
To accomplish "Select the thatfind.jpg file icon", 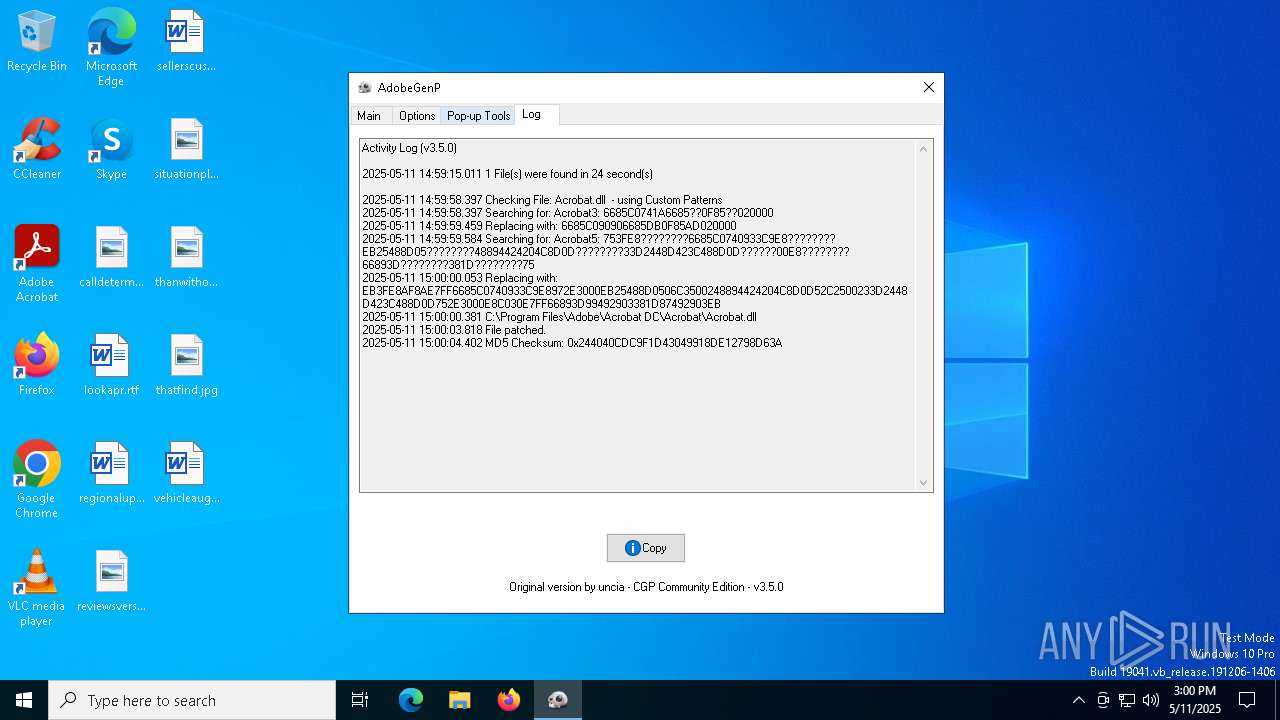I will tap(186, 366).
